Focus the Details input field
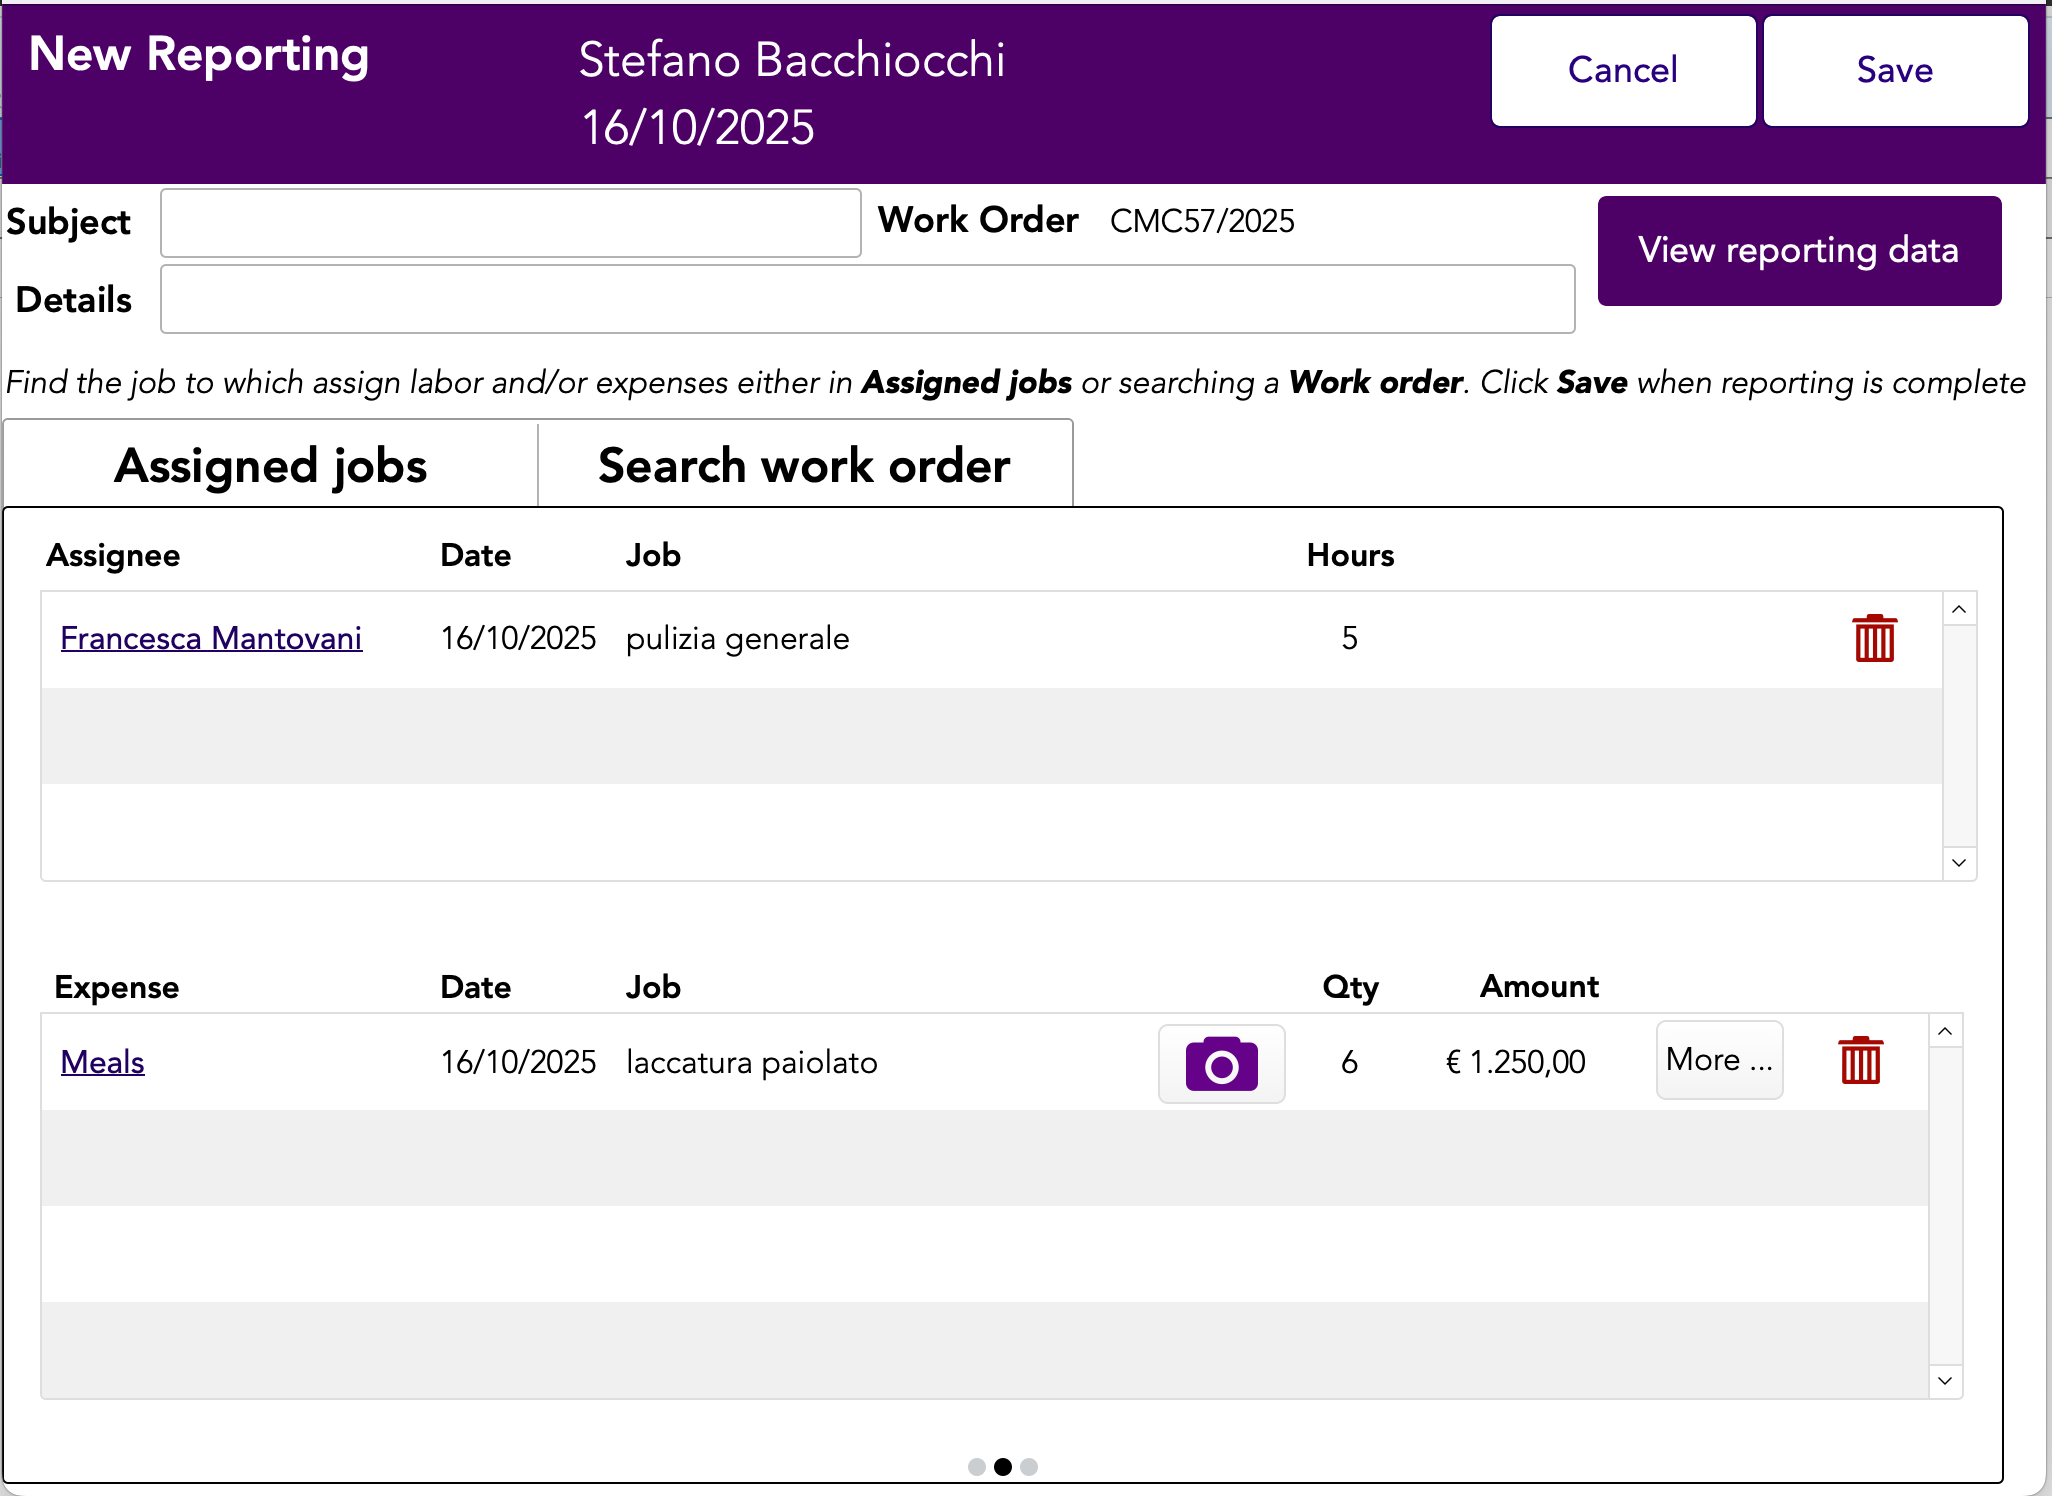 click(x=867, y=299)
